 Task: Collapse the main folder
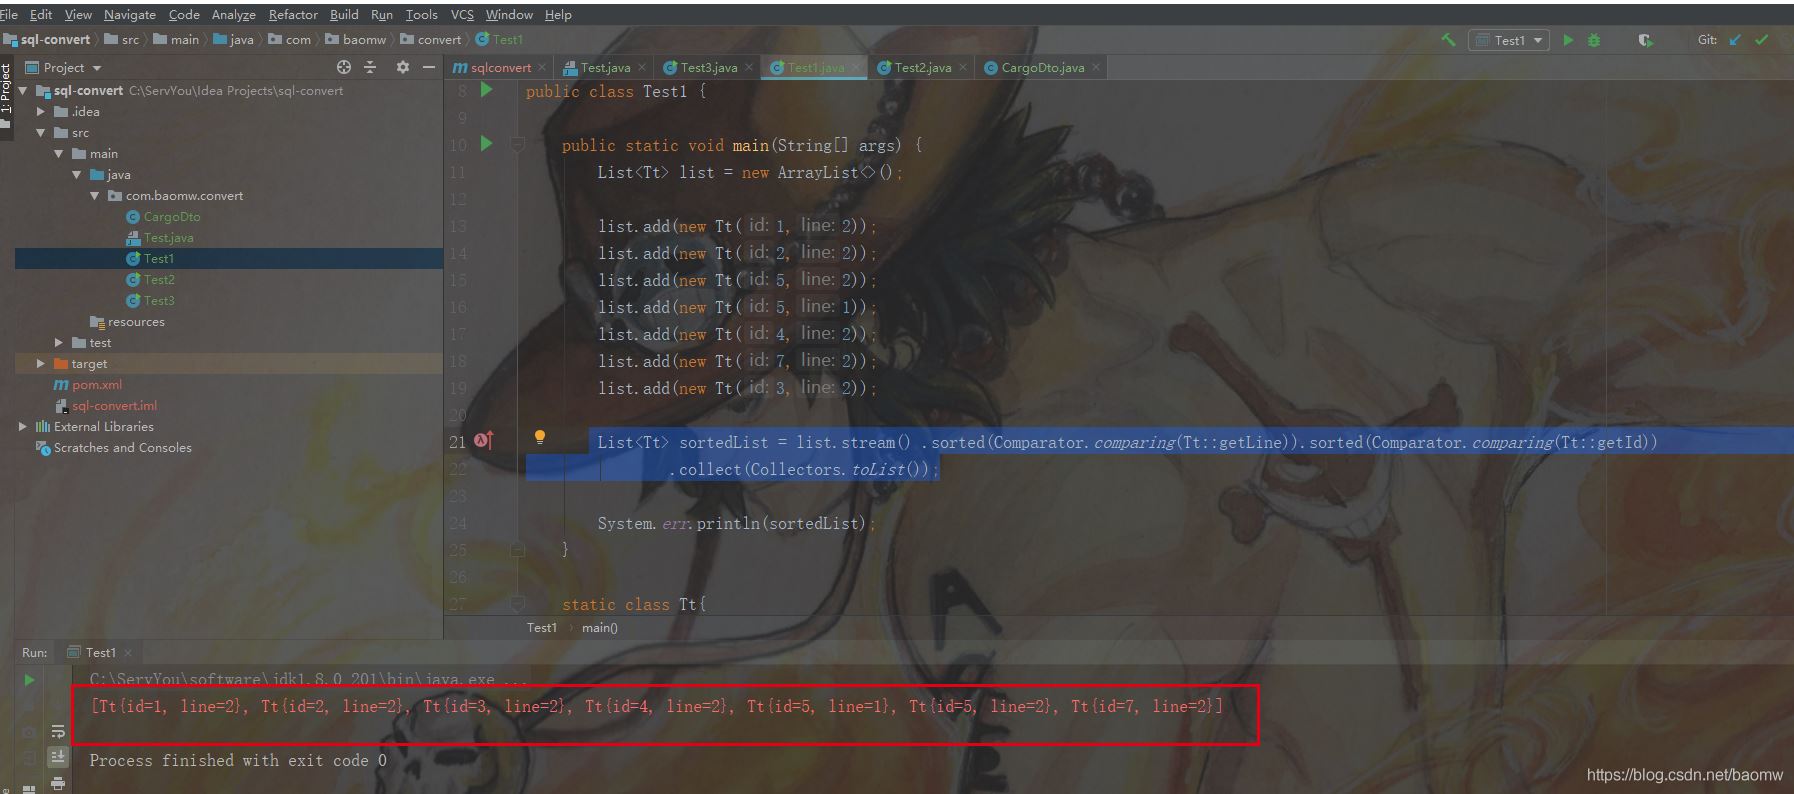click(x=59, y=154)
